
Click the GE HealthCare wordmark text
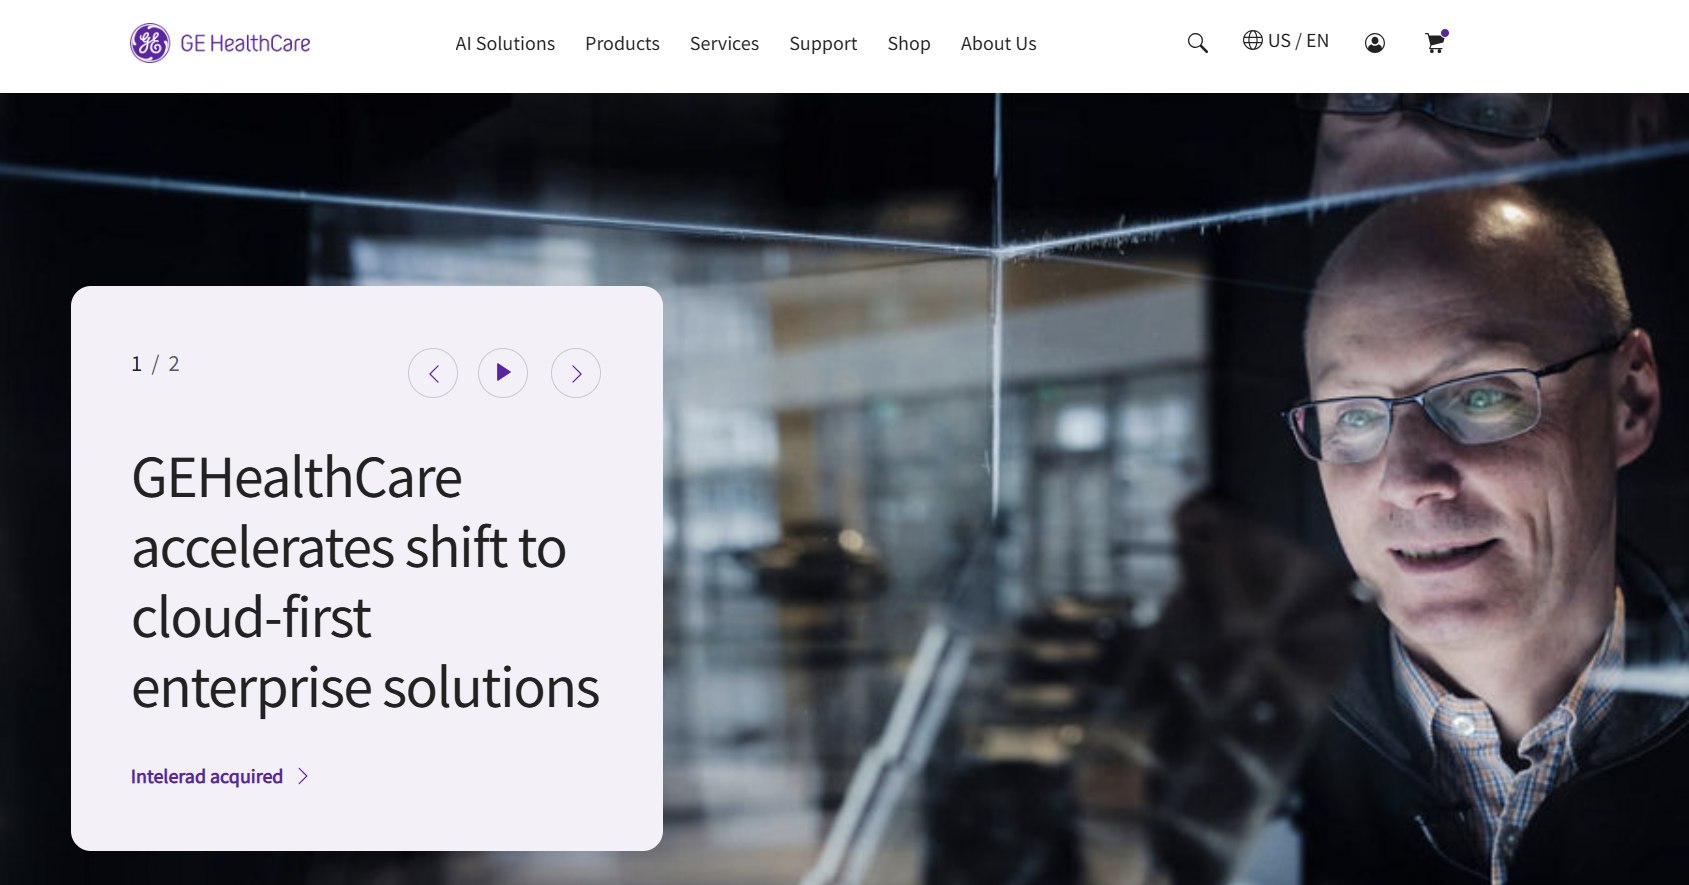coord(245,43)
